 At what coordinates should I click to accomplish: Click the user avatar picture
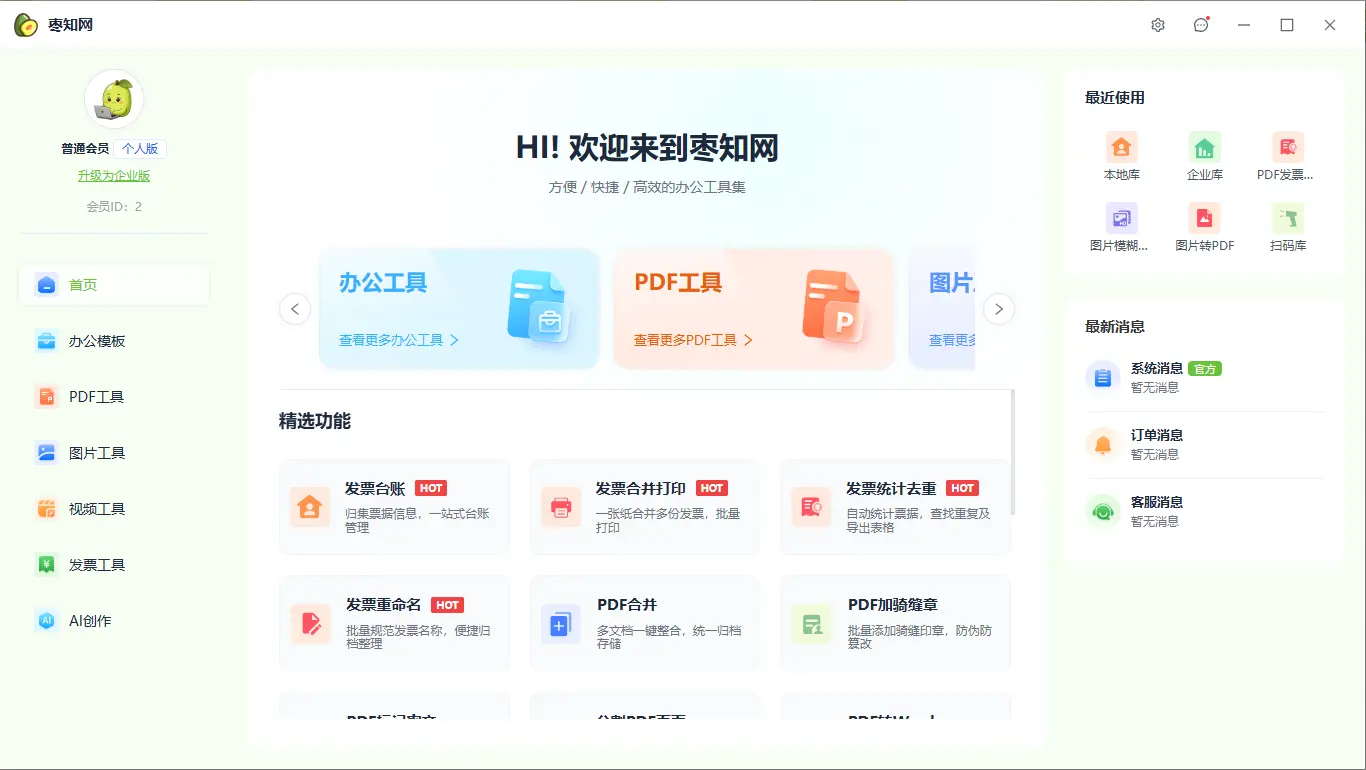point(114,99)
